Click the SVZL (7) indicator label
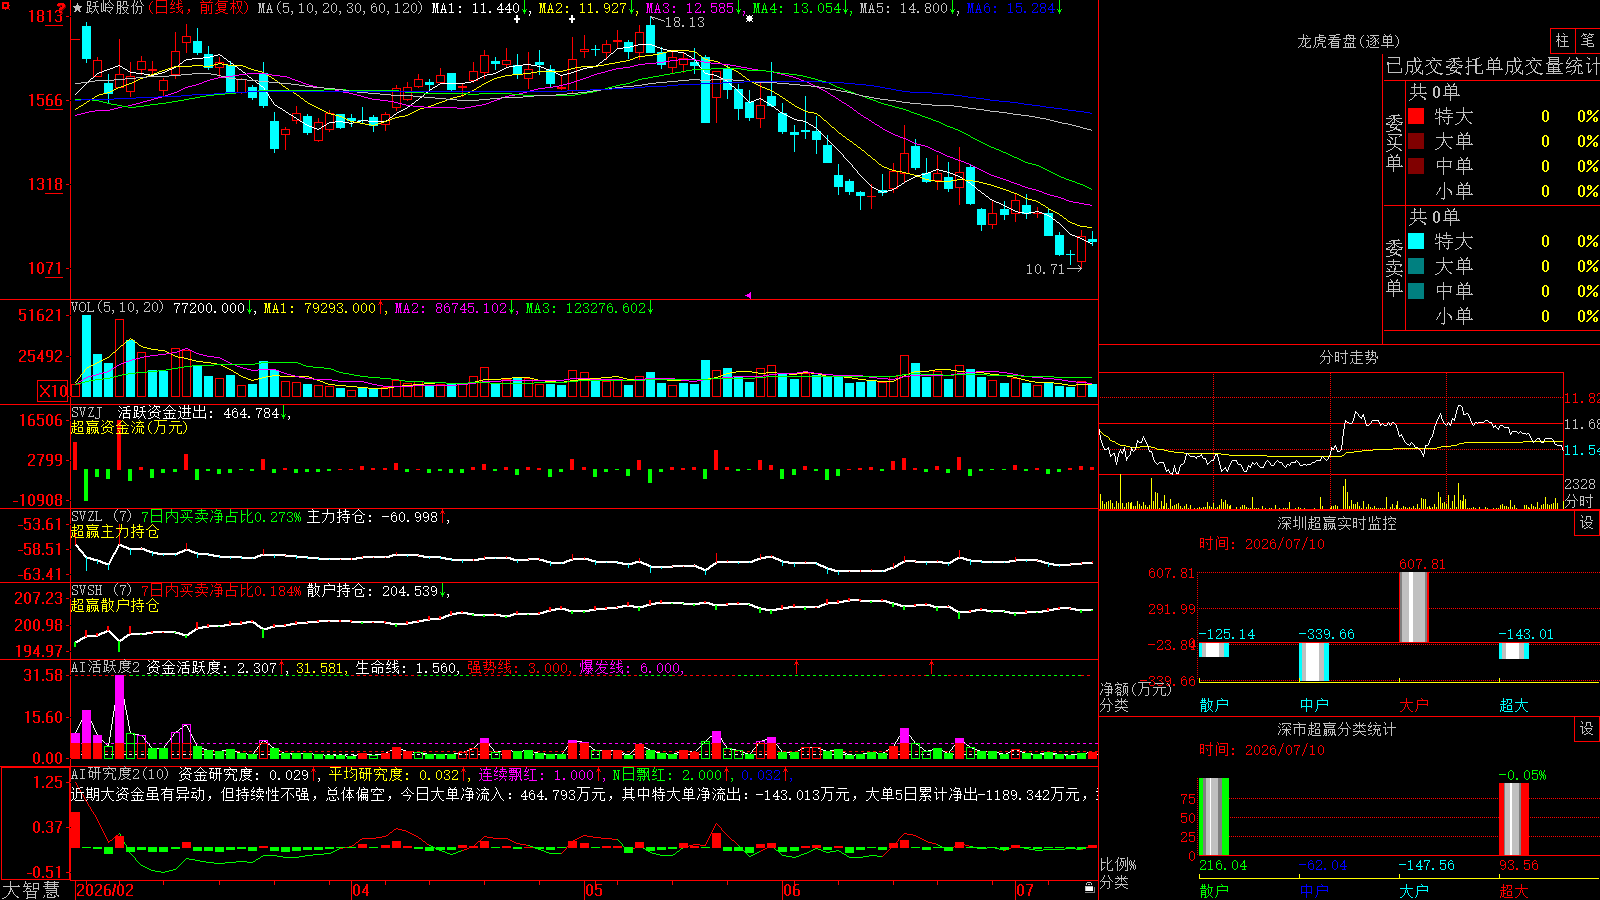This screenshot has height=900, width=1600. point(101,516)
